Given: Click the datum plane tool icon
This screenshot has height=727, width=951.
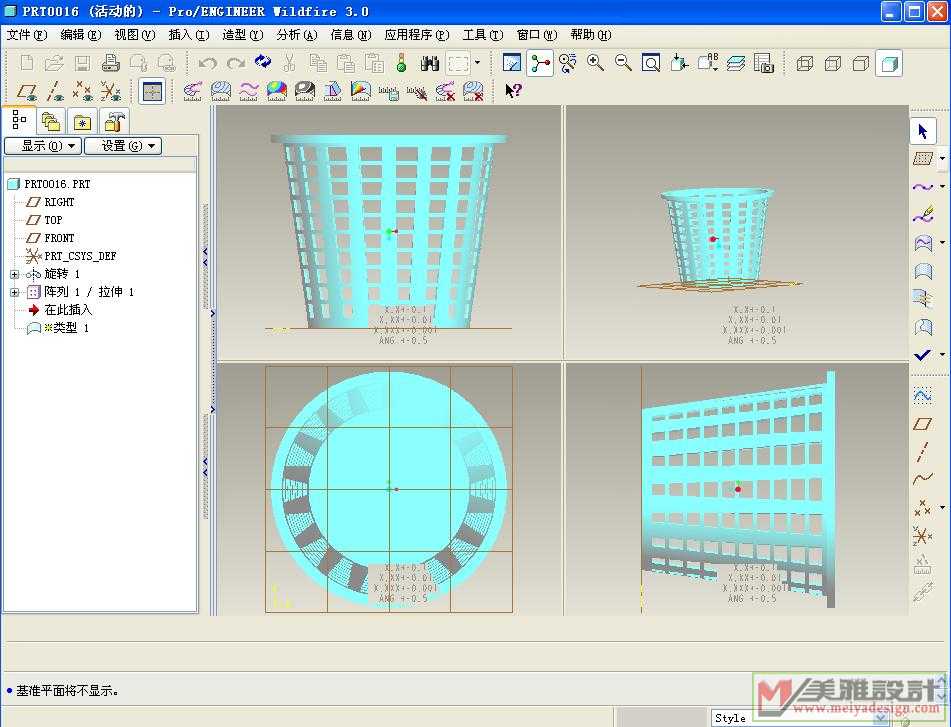Looking at the screenshot, I should (922, 423).
